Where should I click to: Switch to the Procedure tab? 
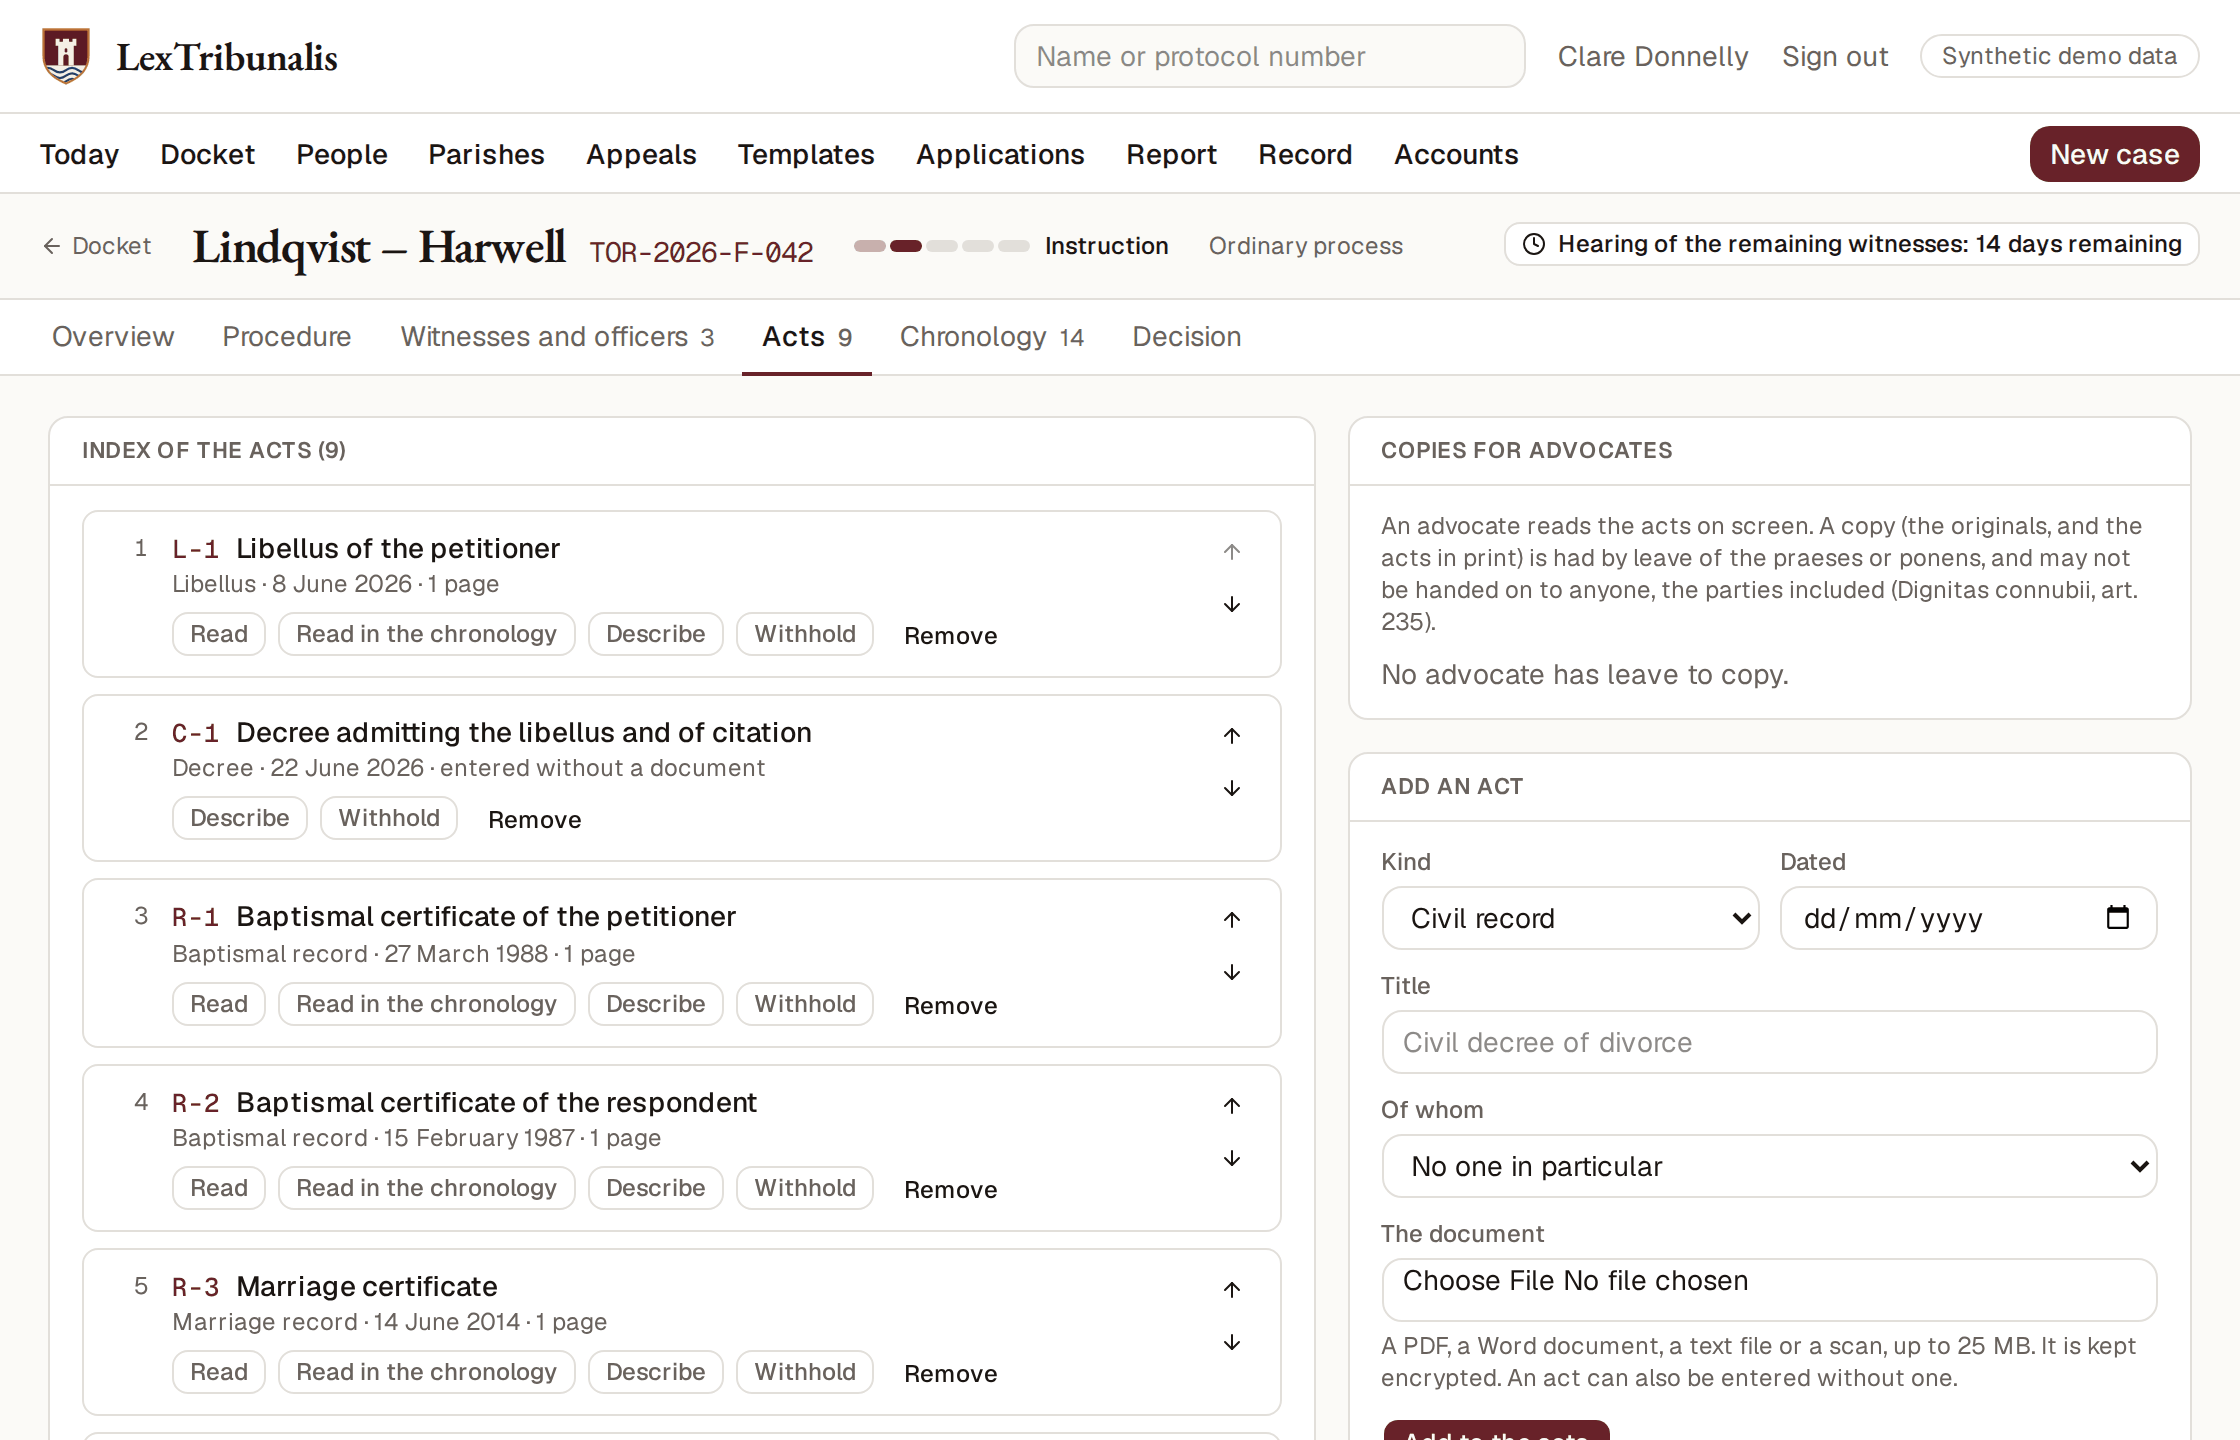287,337
